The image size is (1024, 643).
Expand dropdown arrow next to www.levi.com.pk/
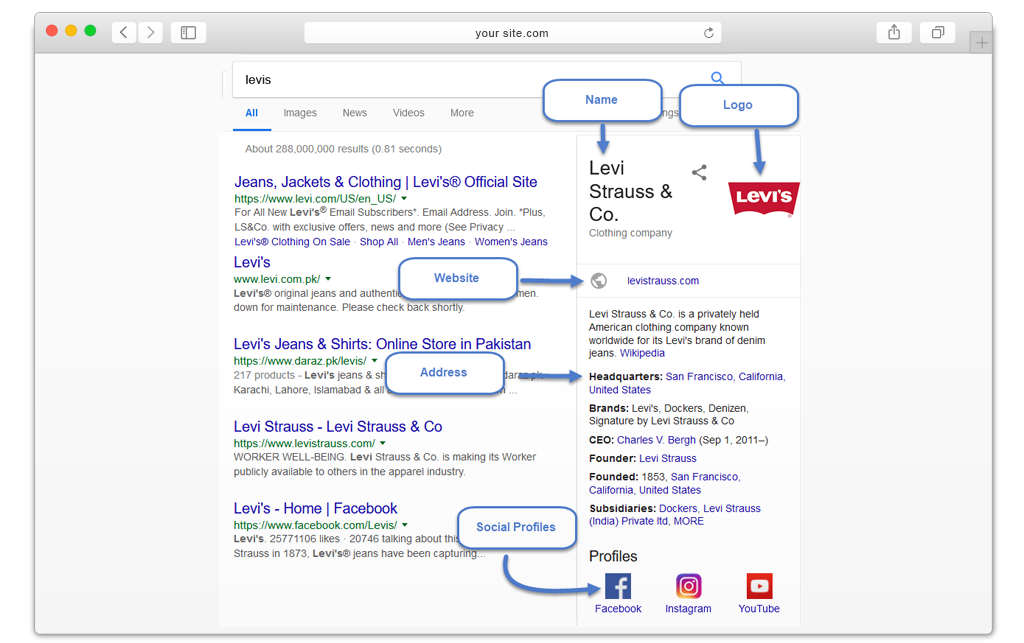[328, 279]
